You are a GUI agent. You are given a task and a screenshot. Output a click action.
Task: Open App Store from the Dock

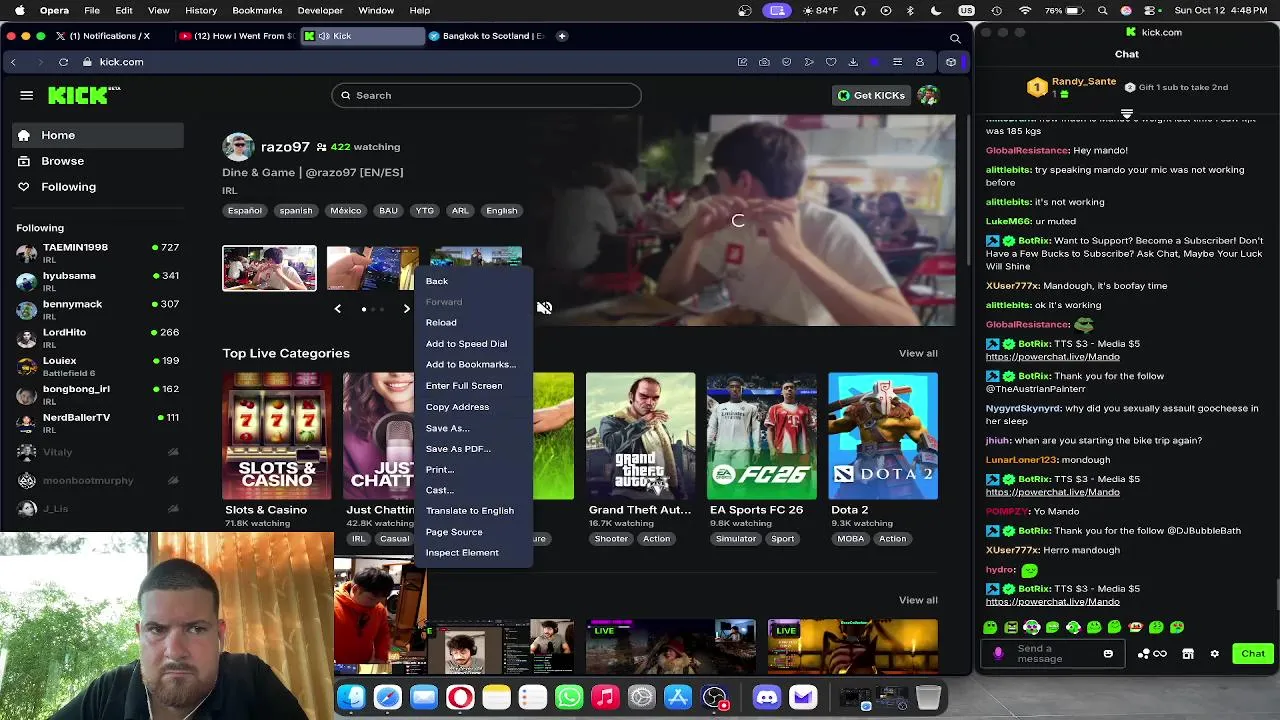click(x=678, y=697)
